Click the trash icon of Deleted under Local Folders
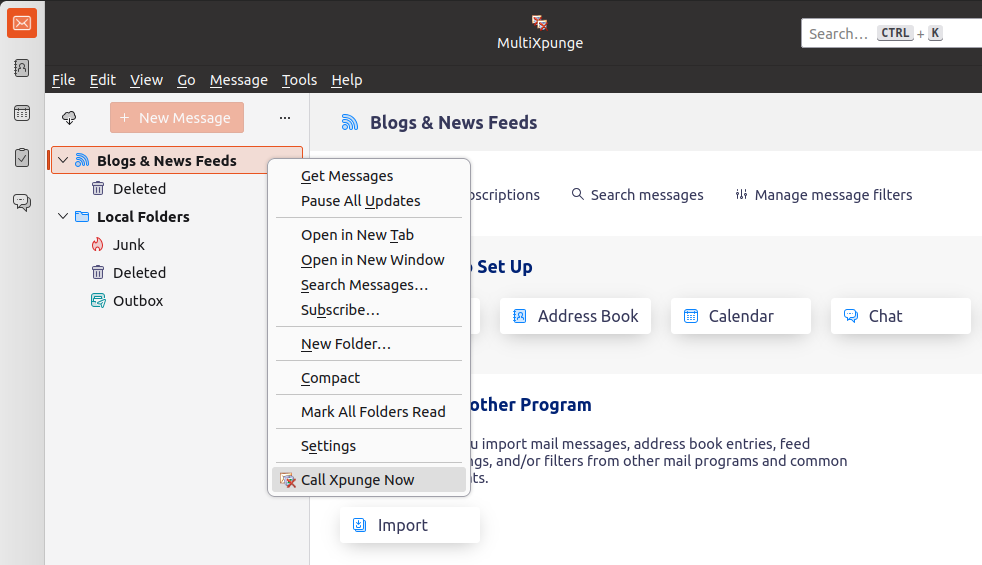 click(98, 272)
